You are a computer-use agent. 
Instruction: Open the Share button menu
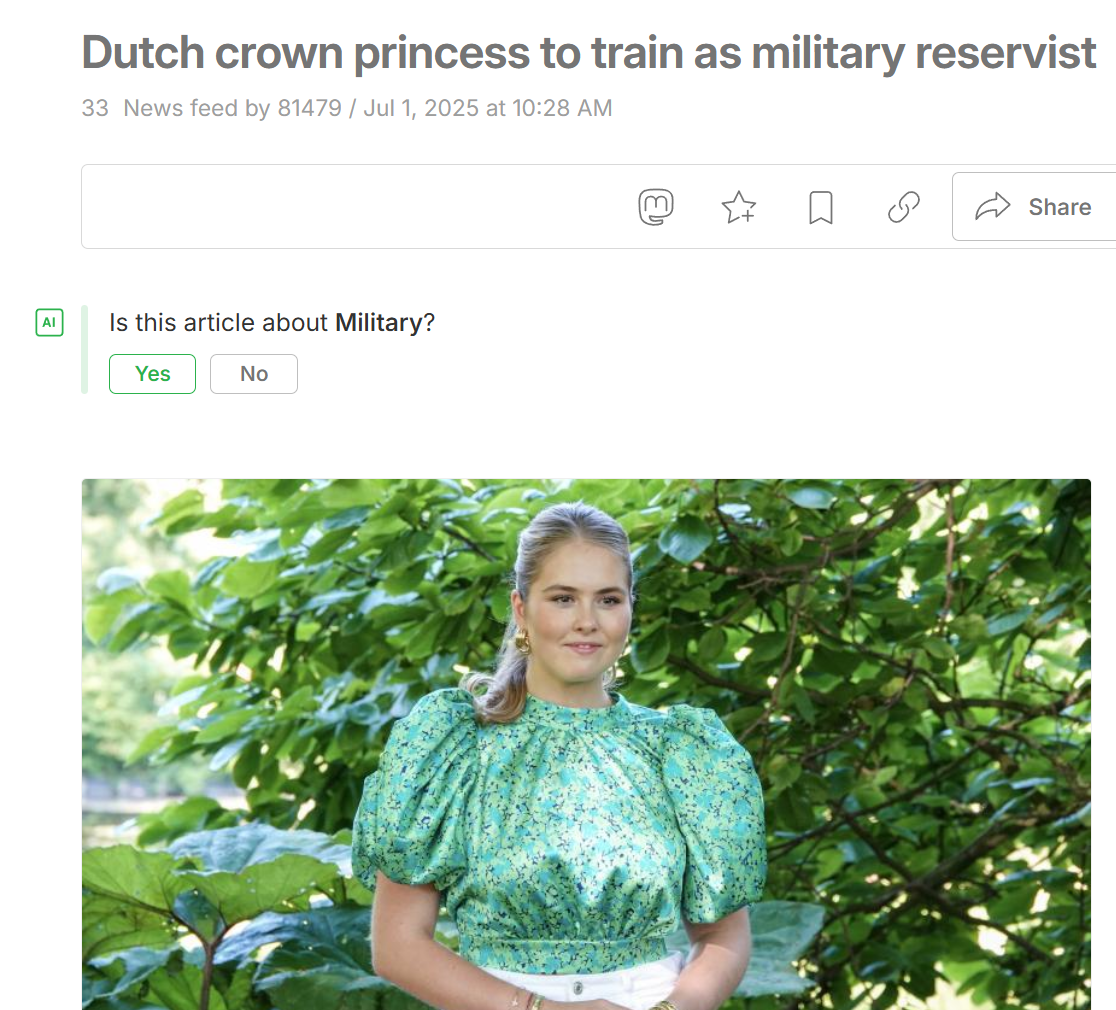coord(1034,206)
